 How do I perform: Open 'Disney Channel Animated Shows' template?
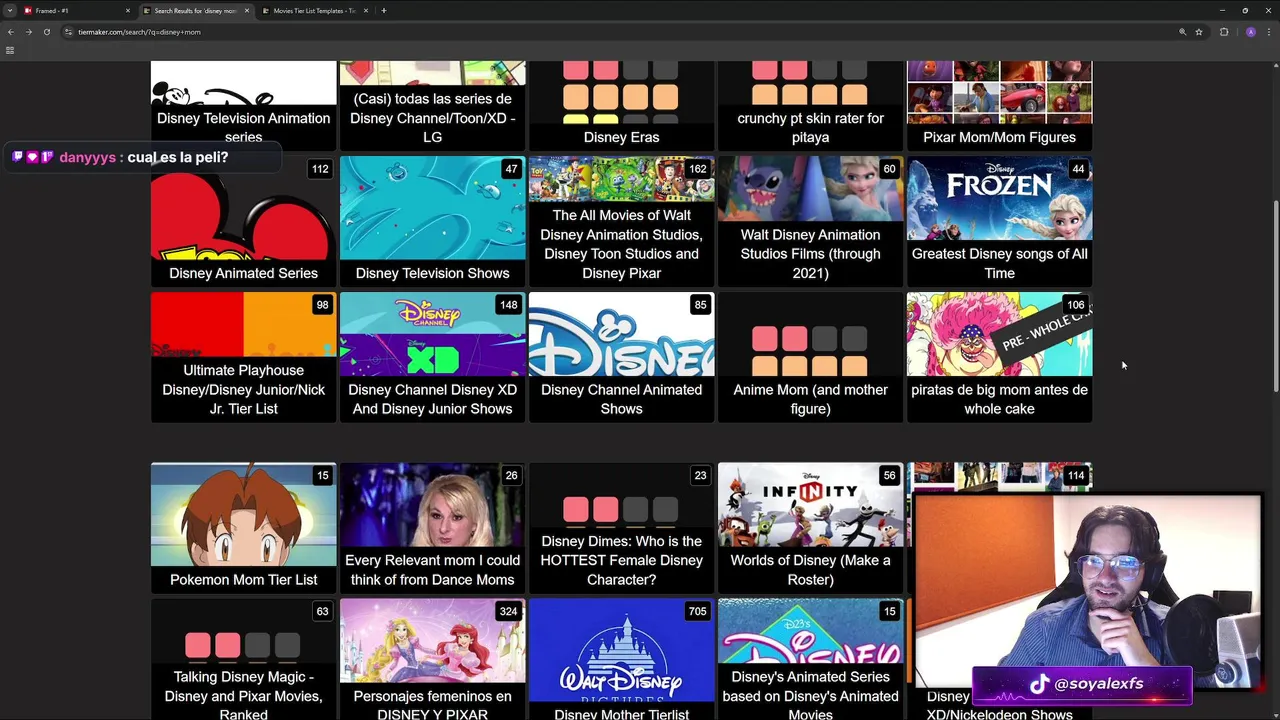[x=621, y=357]
